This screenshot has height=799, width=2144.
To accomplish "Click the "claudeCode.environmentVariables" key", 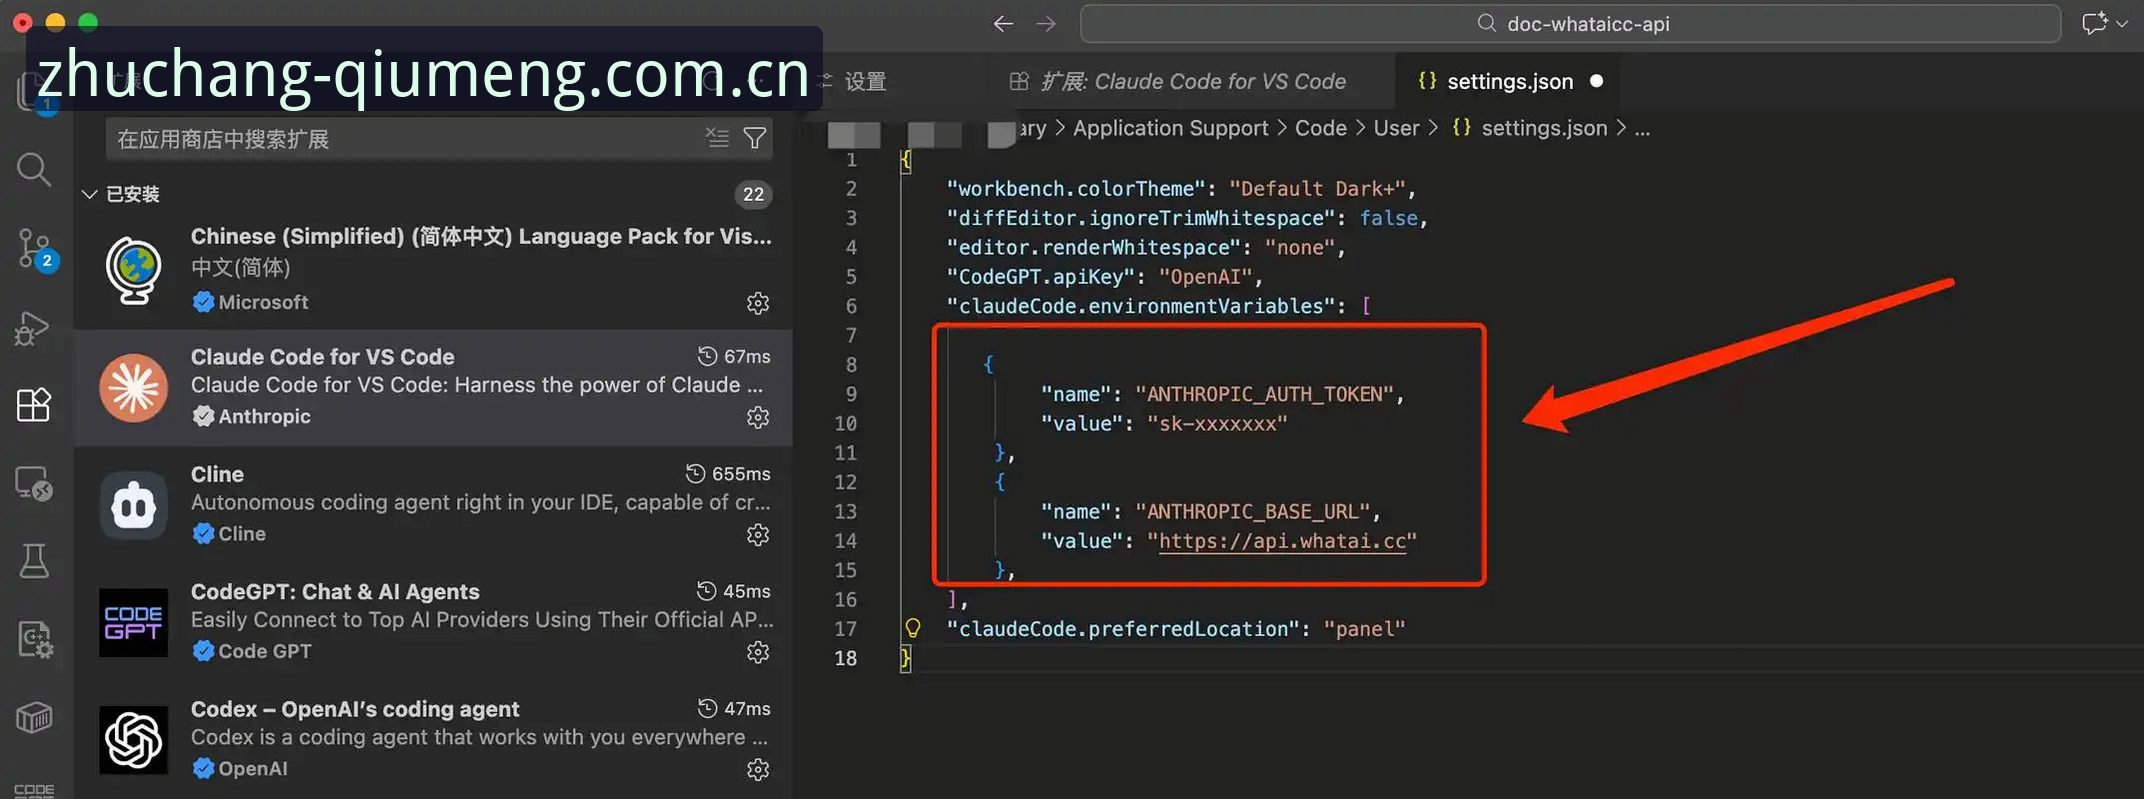I will pos(1141,306).
